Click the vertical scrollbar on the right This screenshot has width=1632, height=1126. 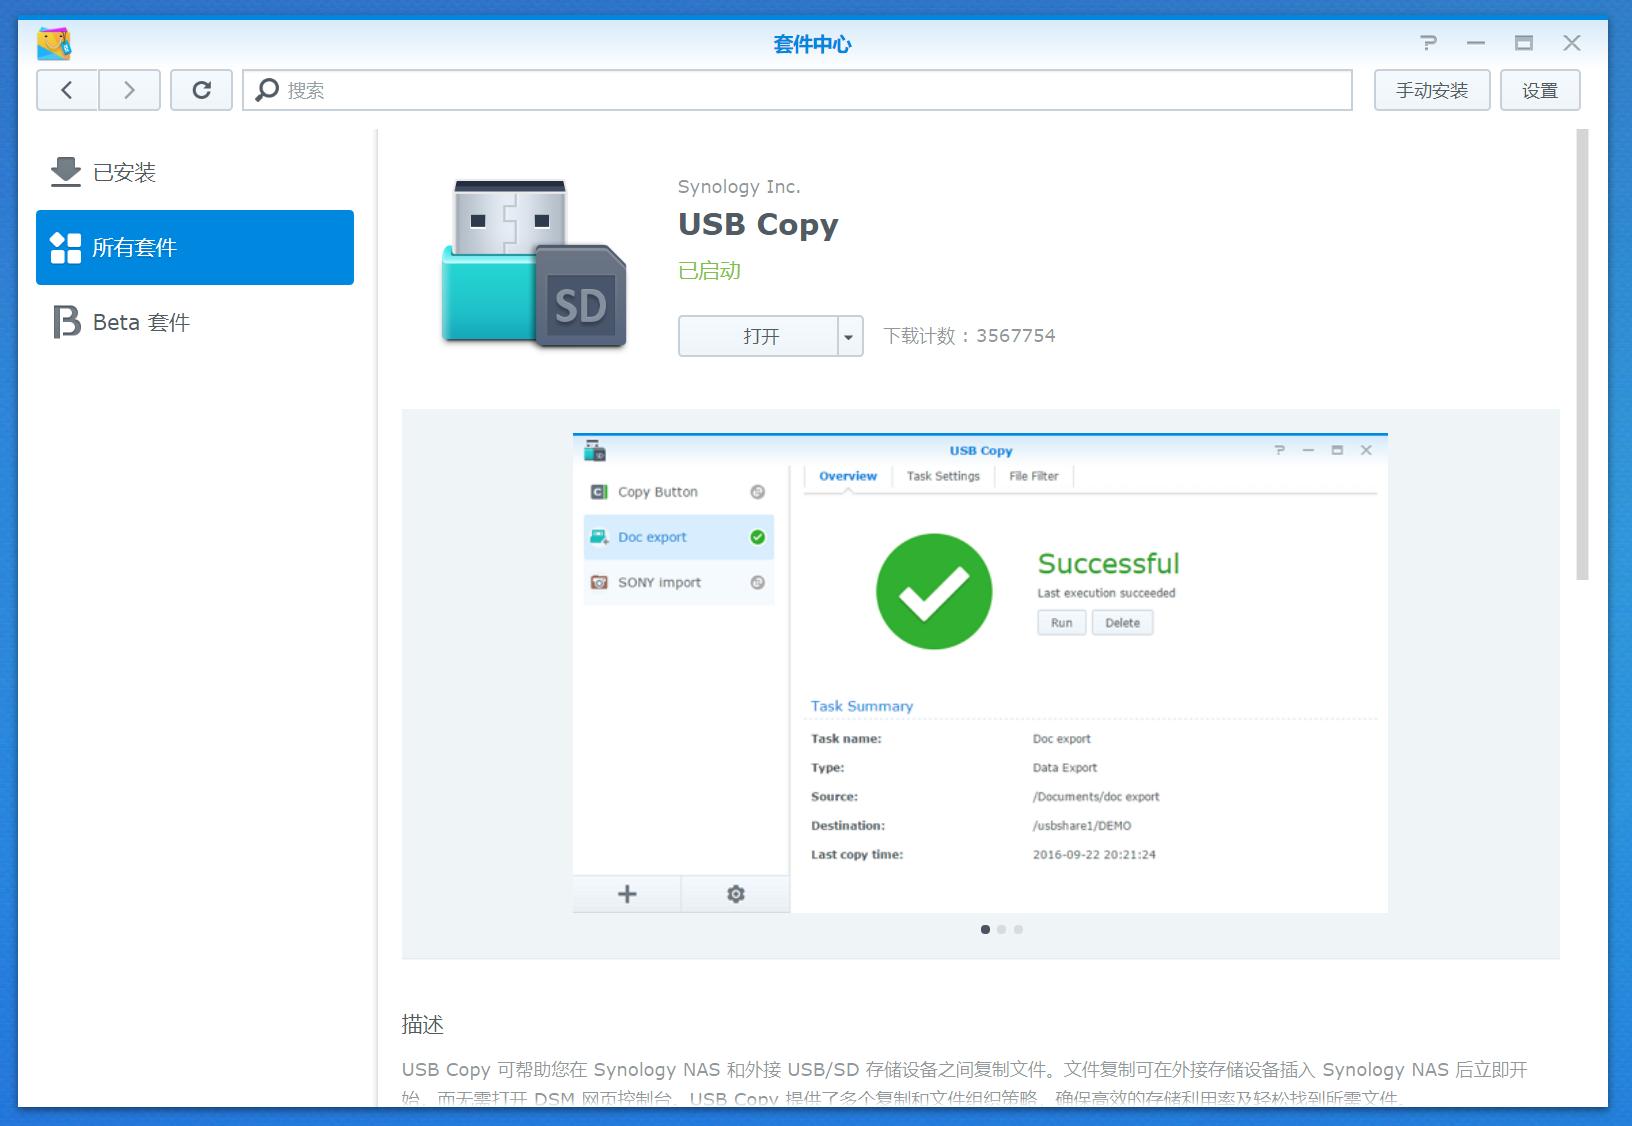[x=1582, y=355]
